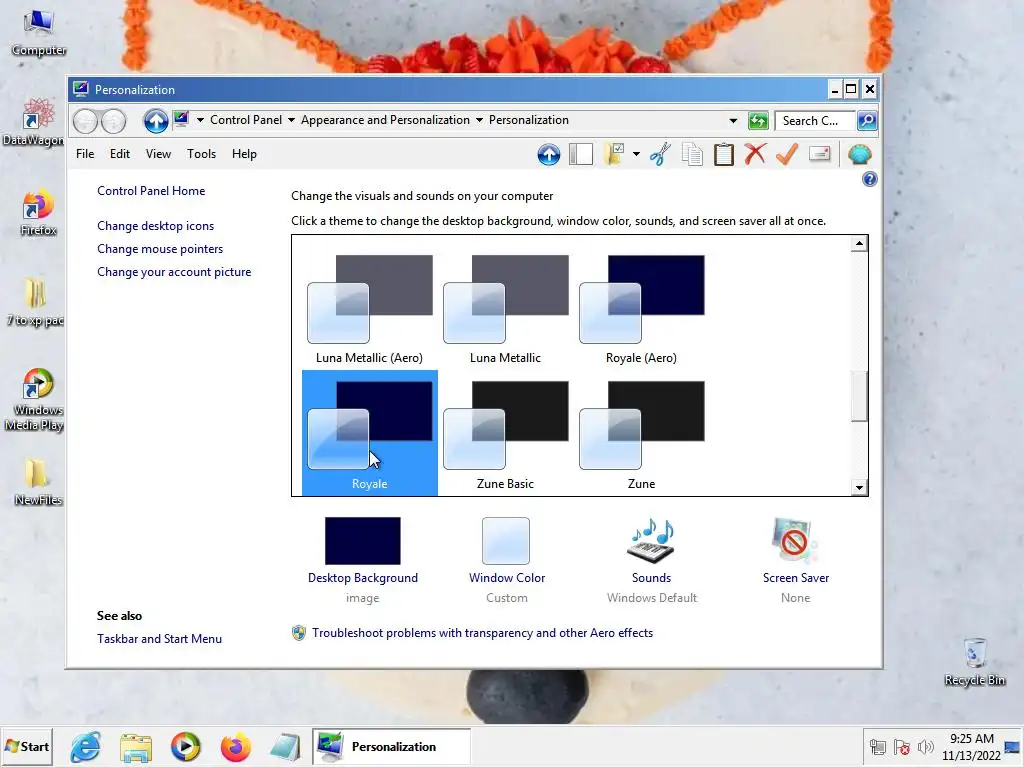Viewport: 1024px width, 768px height.
Task: Open Windows Explorer from taskbar
Action: coord(136,747)
